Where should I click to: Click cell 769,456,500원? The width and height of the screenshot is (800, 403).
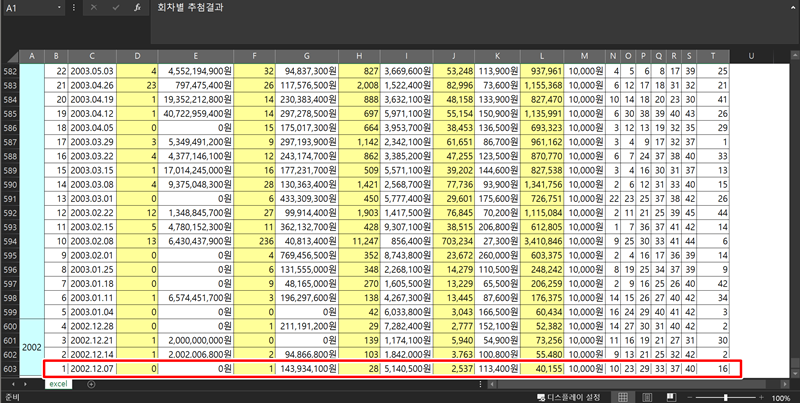pos(306,255)
